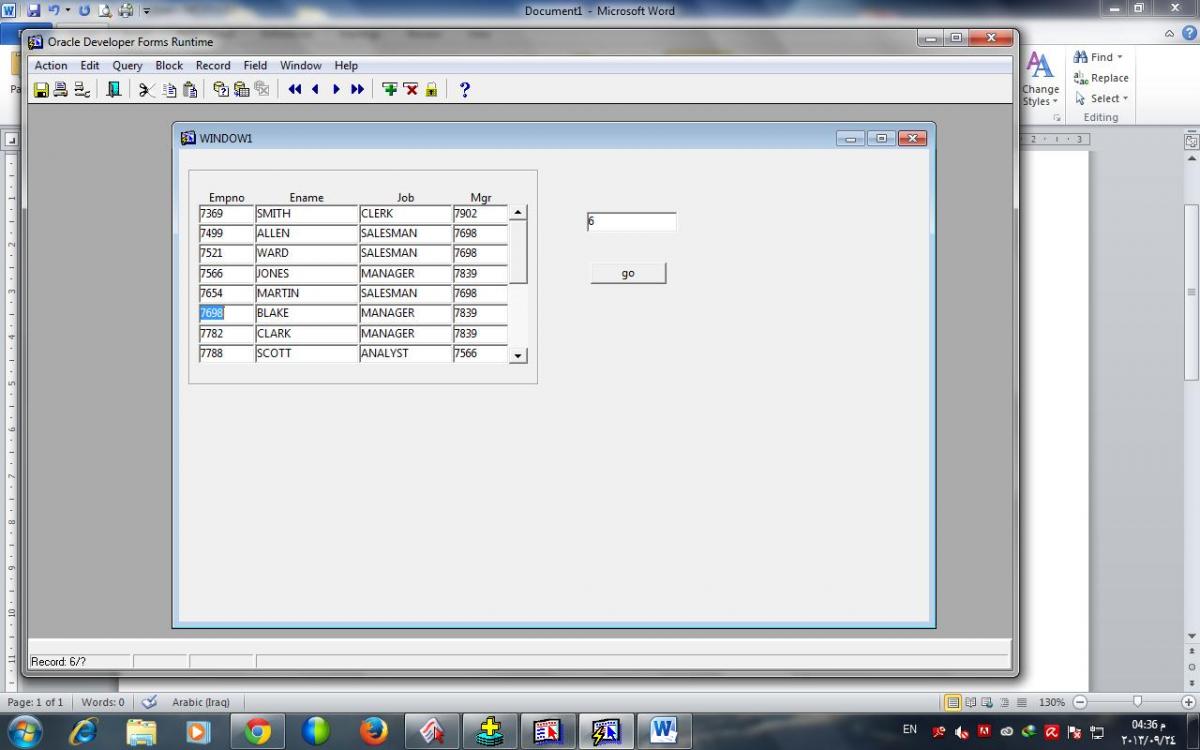Click the Help question mark icon
This screenshot has height=750, width=1200.
pos(464,89)
